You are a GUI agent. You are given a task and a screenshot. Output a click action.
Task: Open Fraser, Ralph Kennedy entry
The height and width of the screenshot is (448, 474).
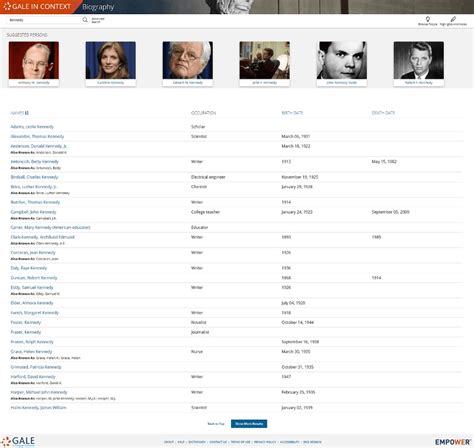tap(32, 342)
